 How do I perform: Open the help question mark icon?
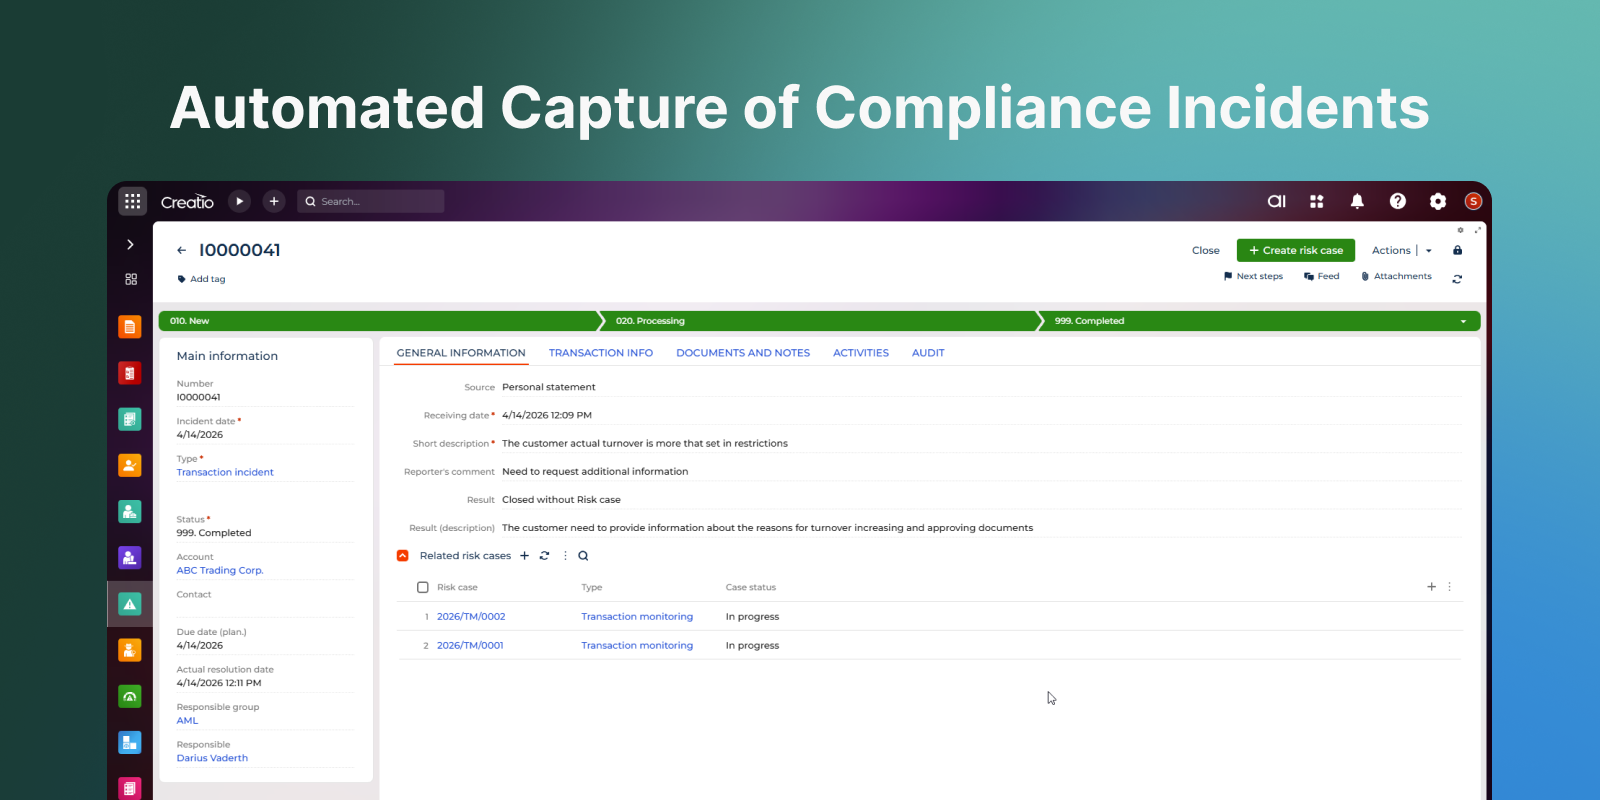(1397, 201)
